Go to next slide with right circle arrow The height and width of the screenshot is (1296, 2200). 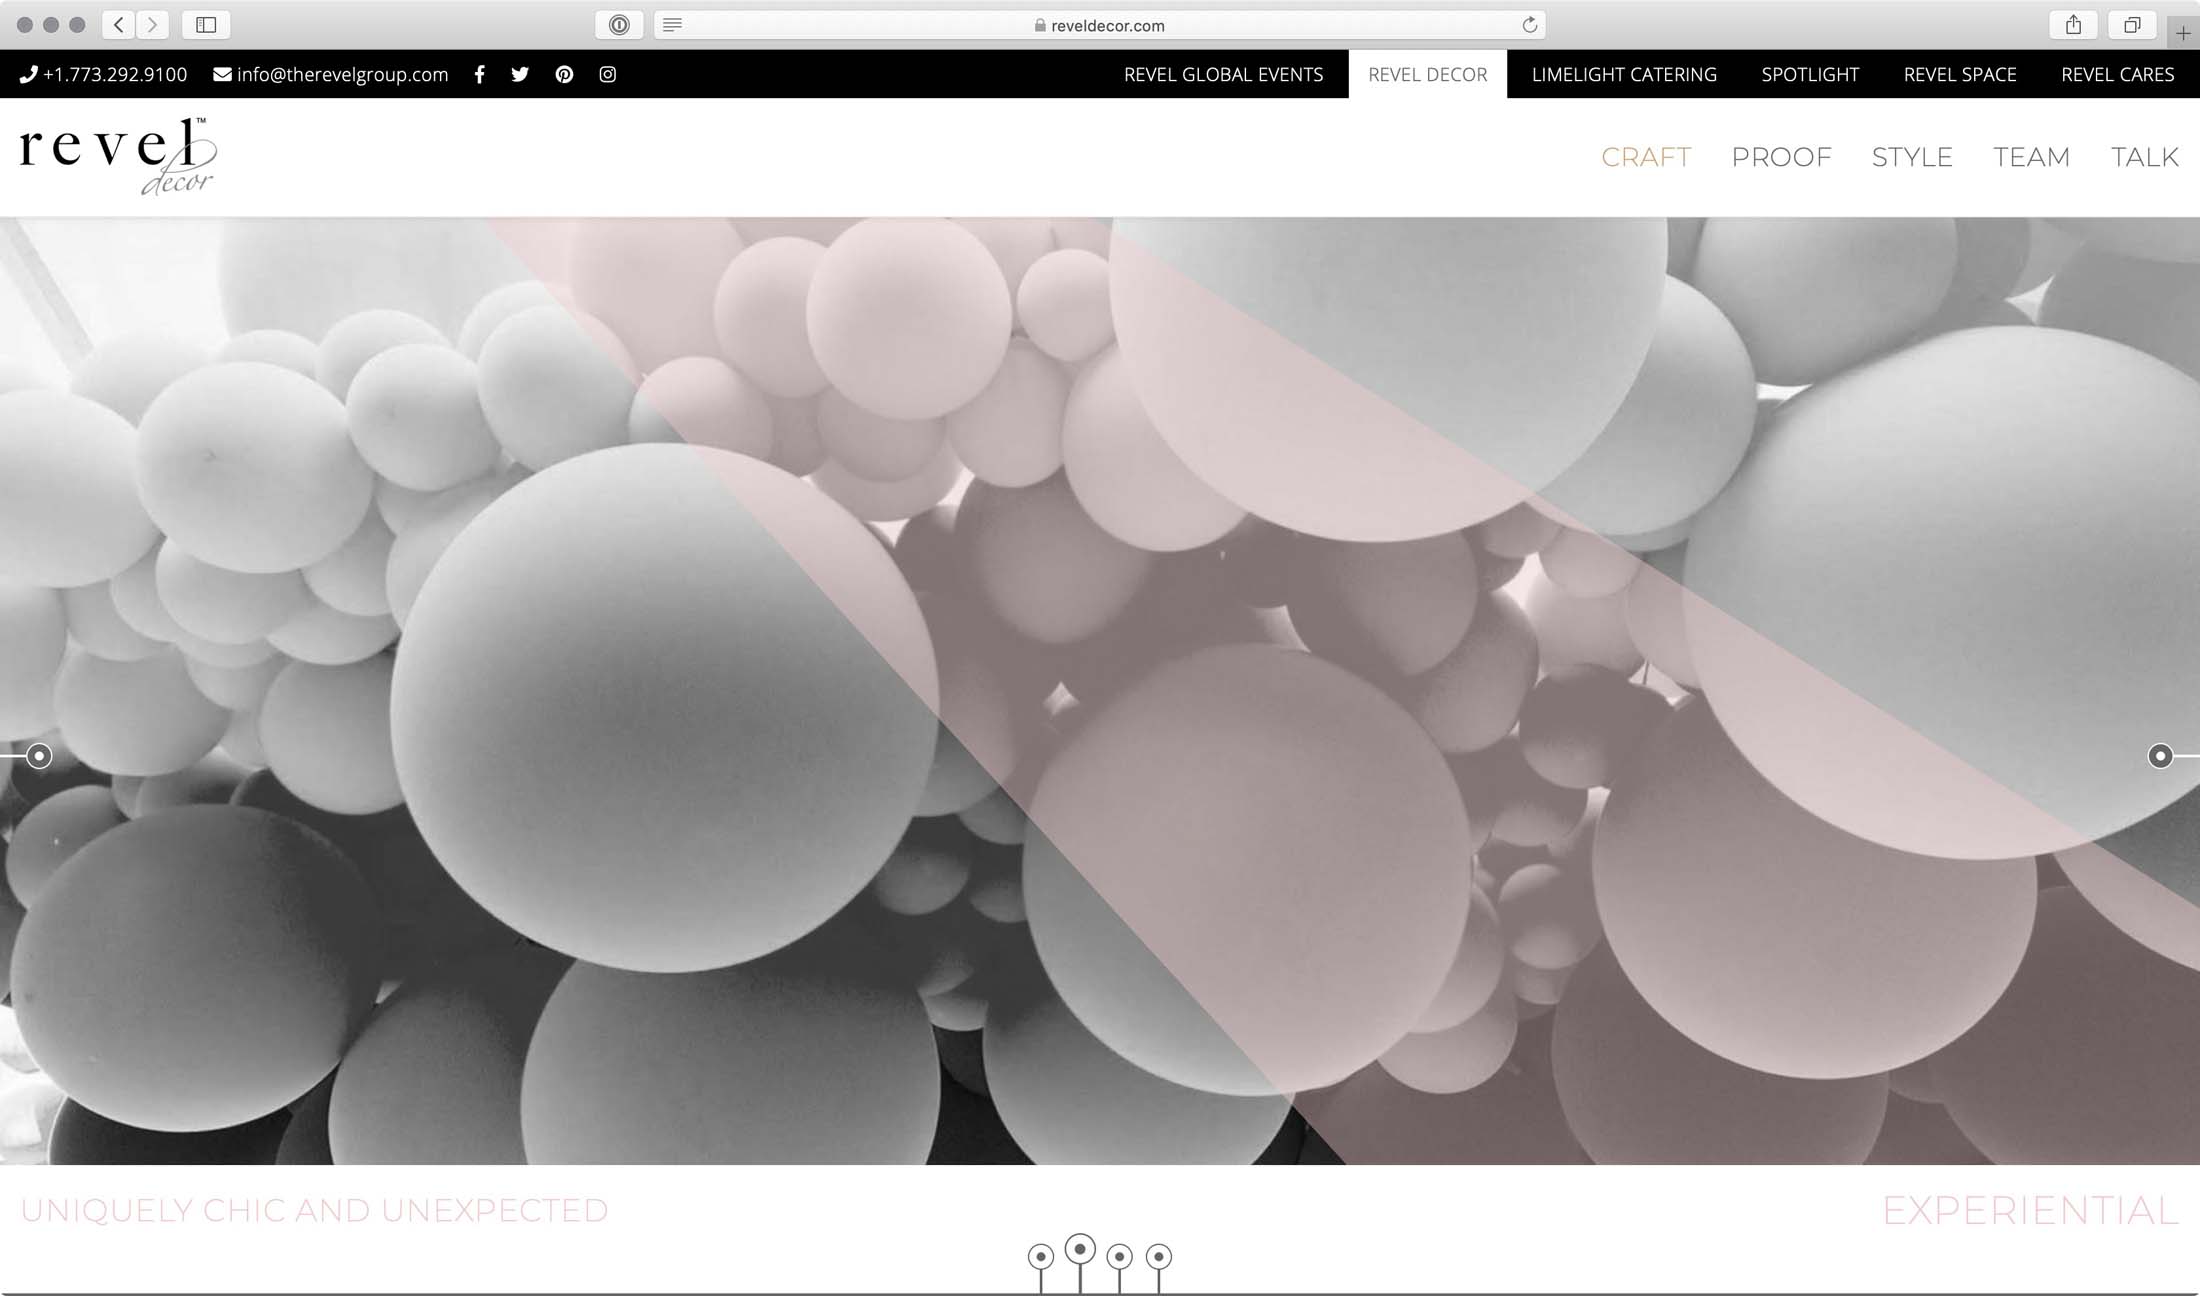2160,756
